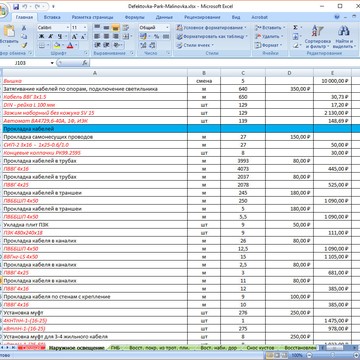Click the insert function fx icon
This screenshot has width=360, height=360.
click(x=85, y=63)
